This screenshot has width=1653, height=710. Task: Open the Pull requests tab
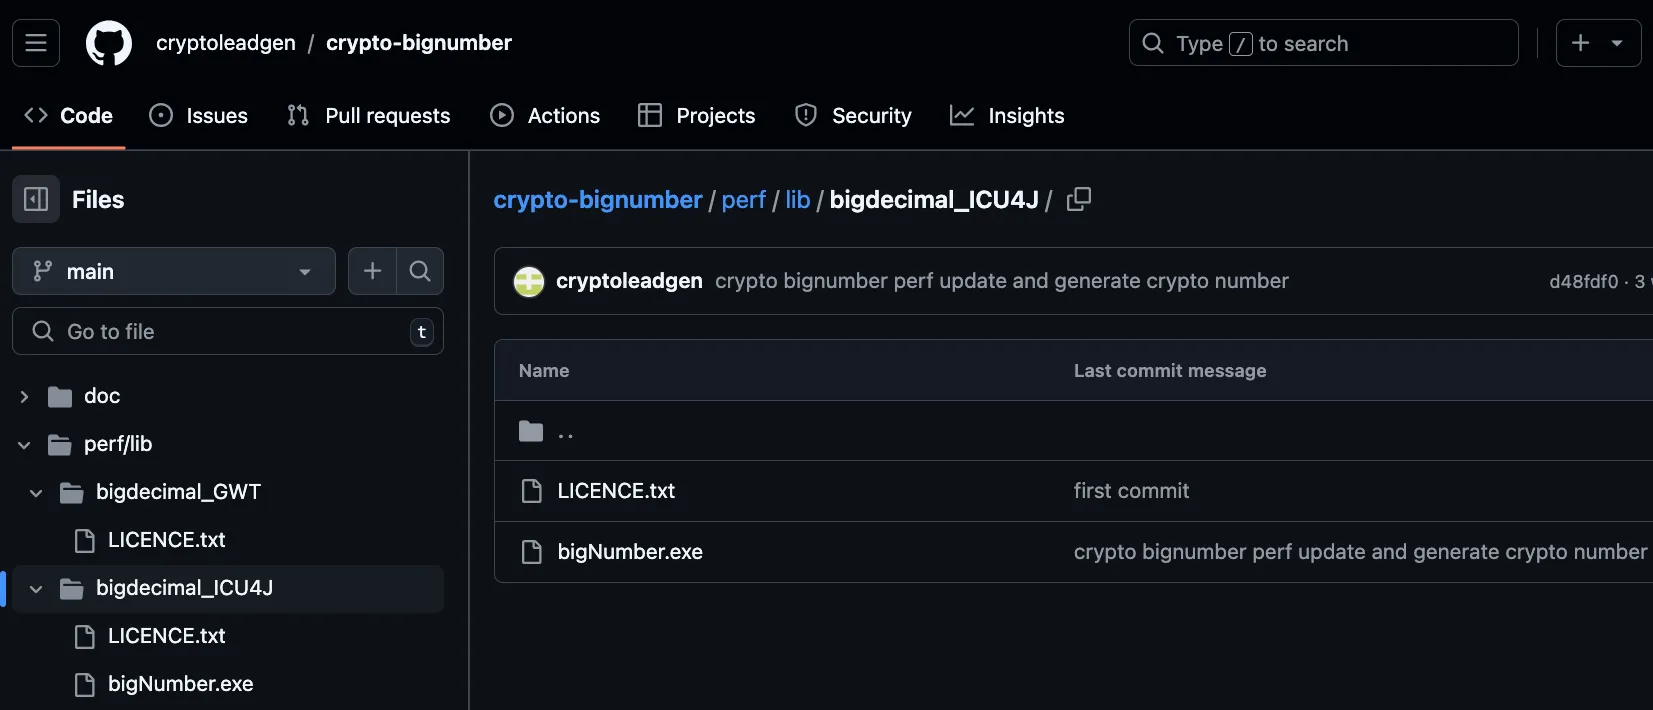368,116
